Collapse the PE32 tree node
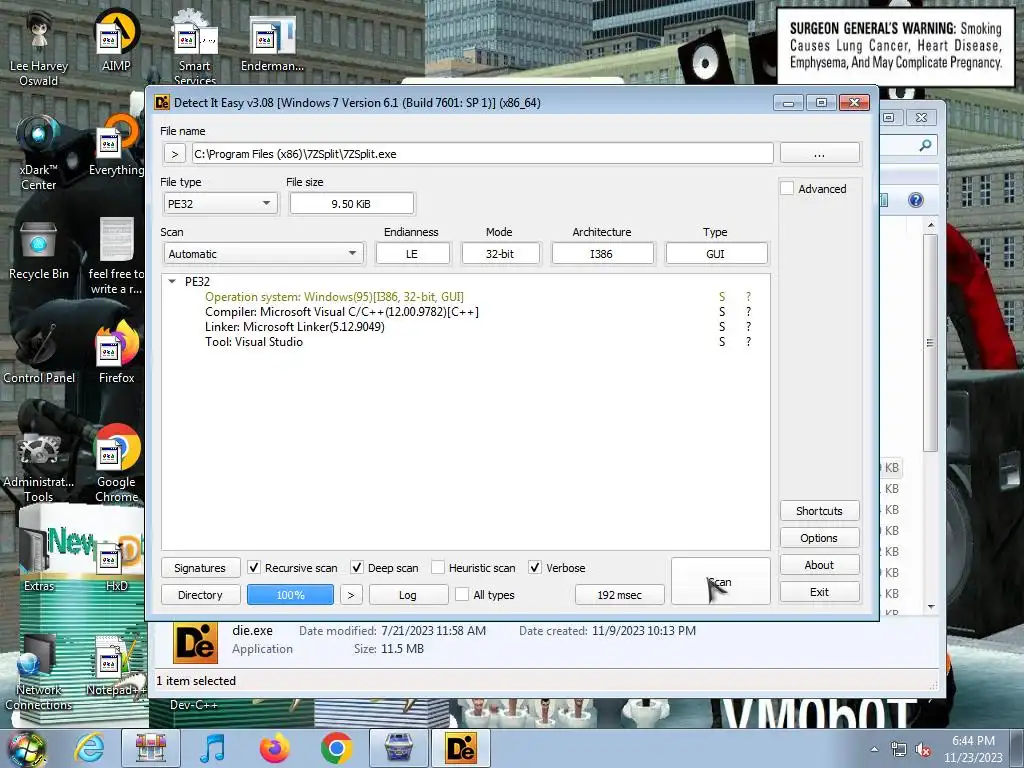The image size is (1024, 768). pyautogui.click(x=172, y=281)
